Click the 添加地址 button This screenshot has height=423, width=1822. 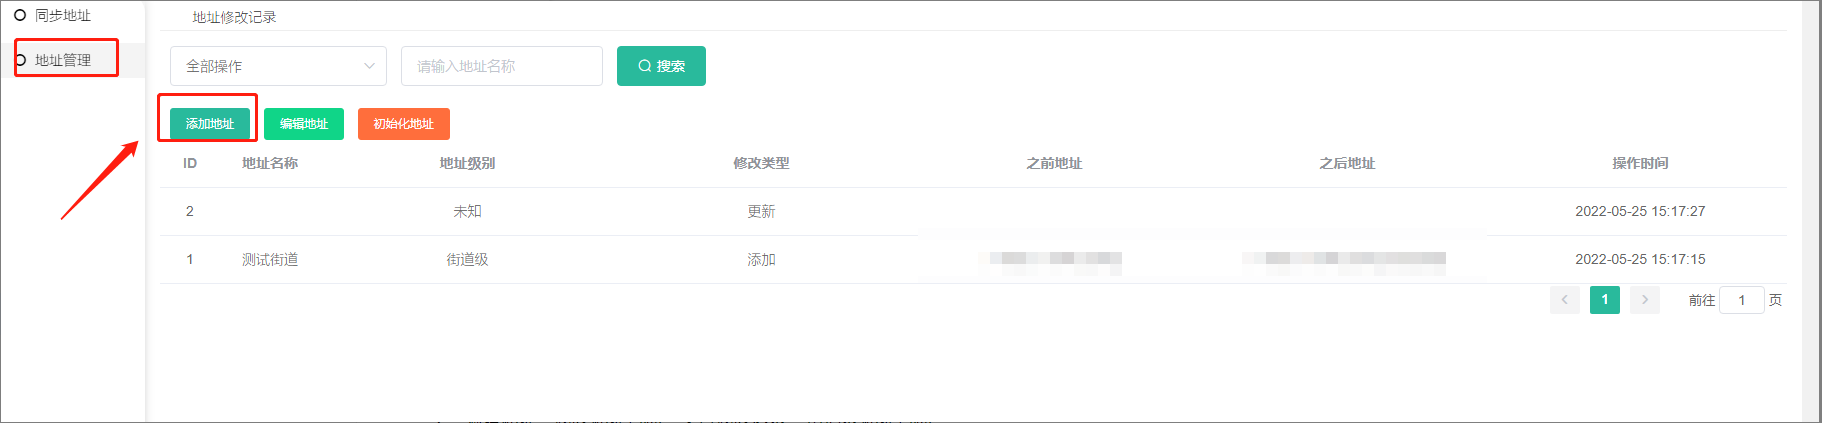[210, 124]
